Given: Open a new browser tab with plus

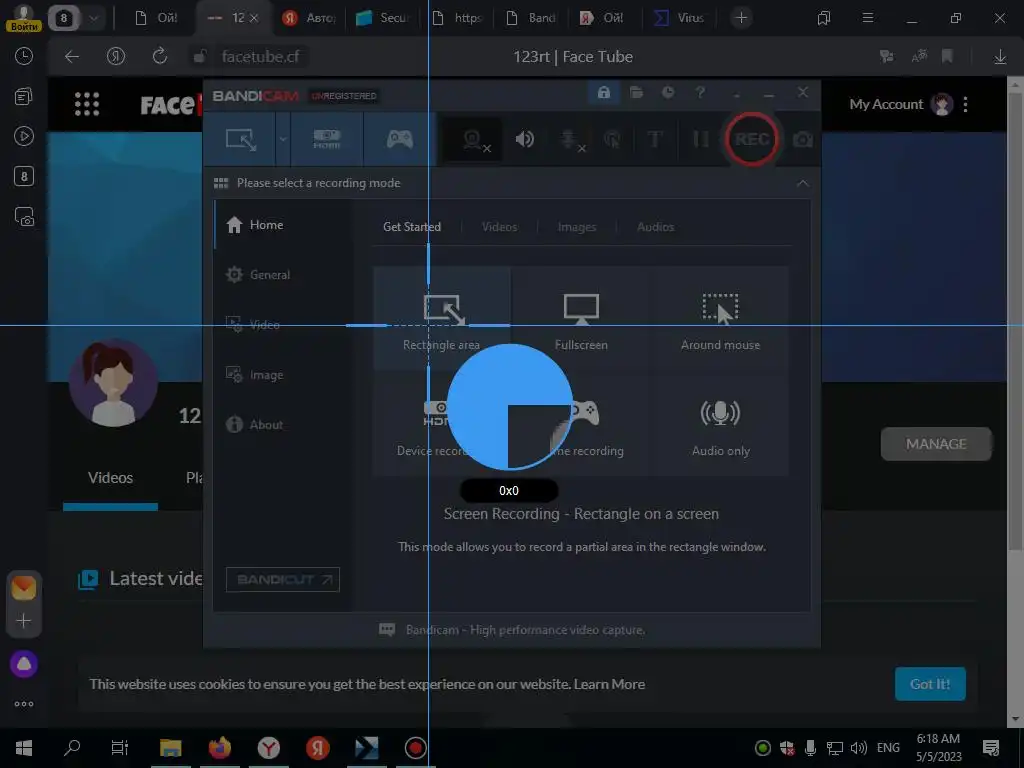Looking at the screenshot, I should pos(741,18).
